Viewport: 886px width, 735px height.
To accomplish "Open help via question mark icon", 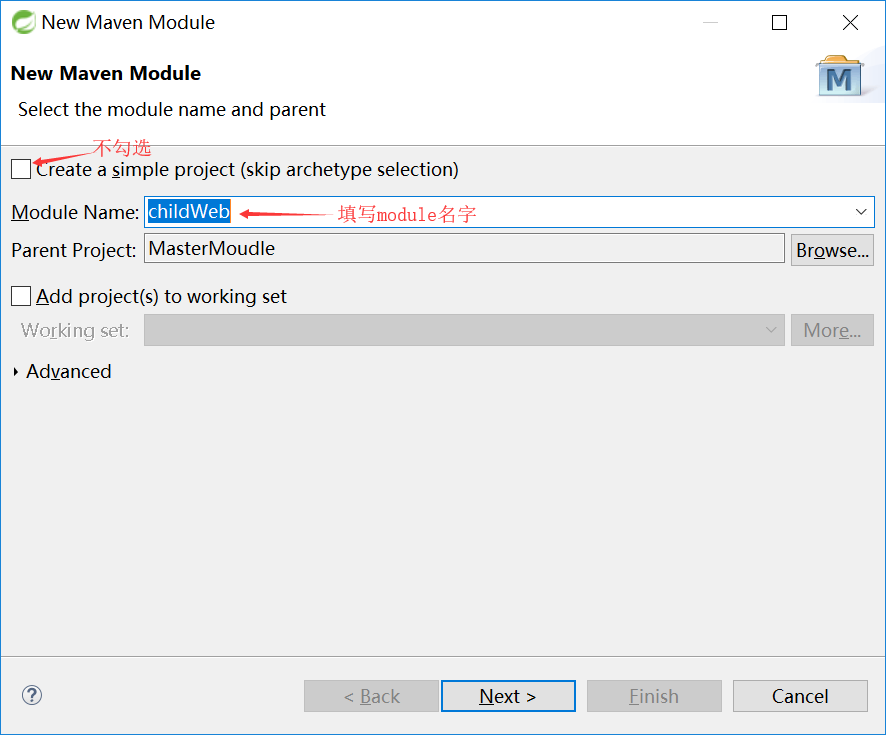I will point(32,695).
